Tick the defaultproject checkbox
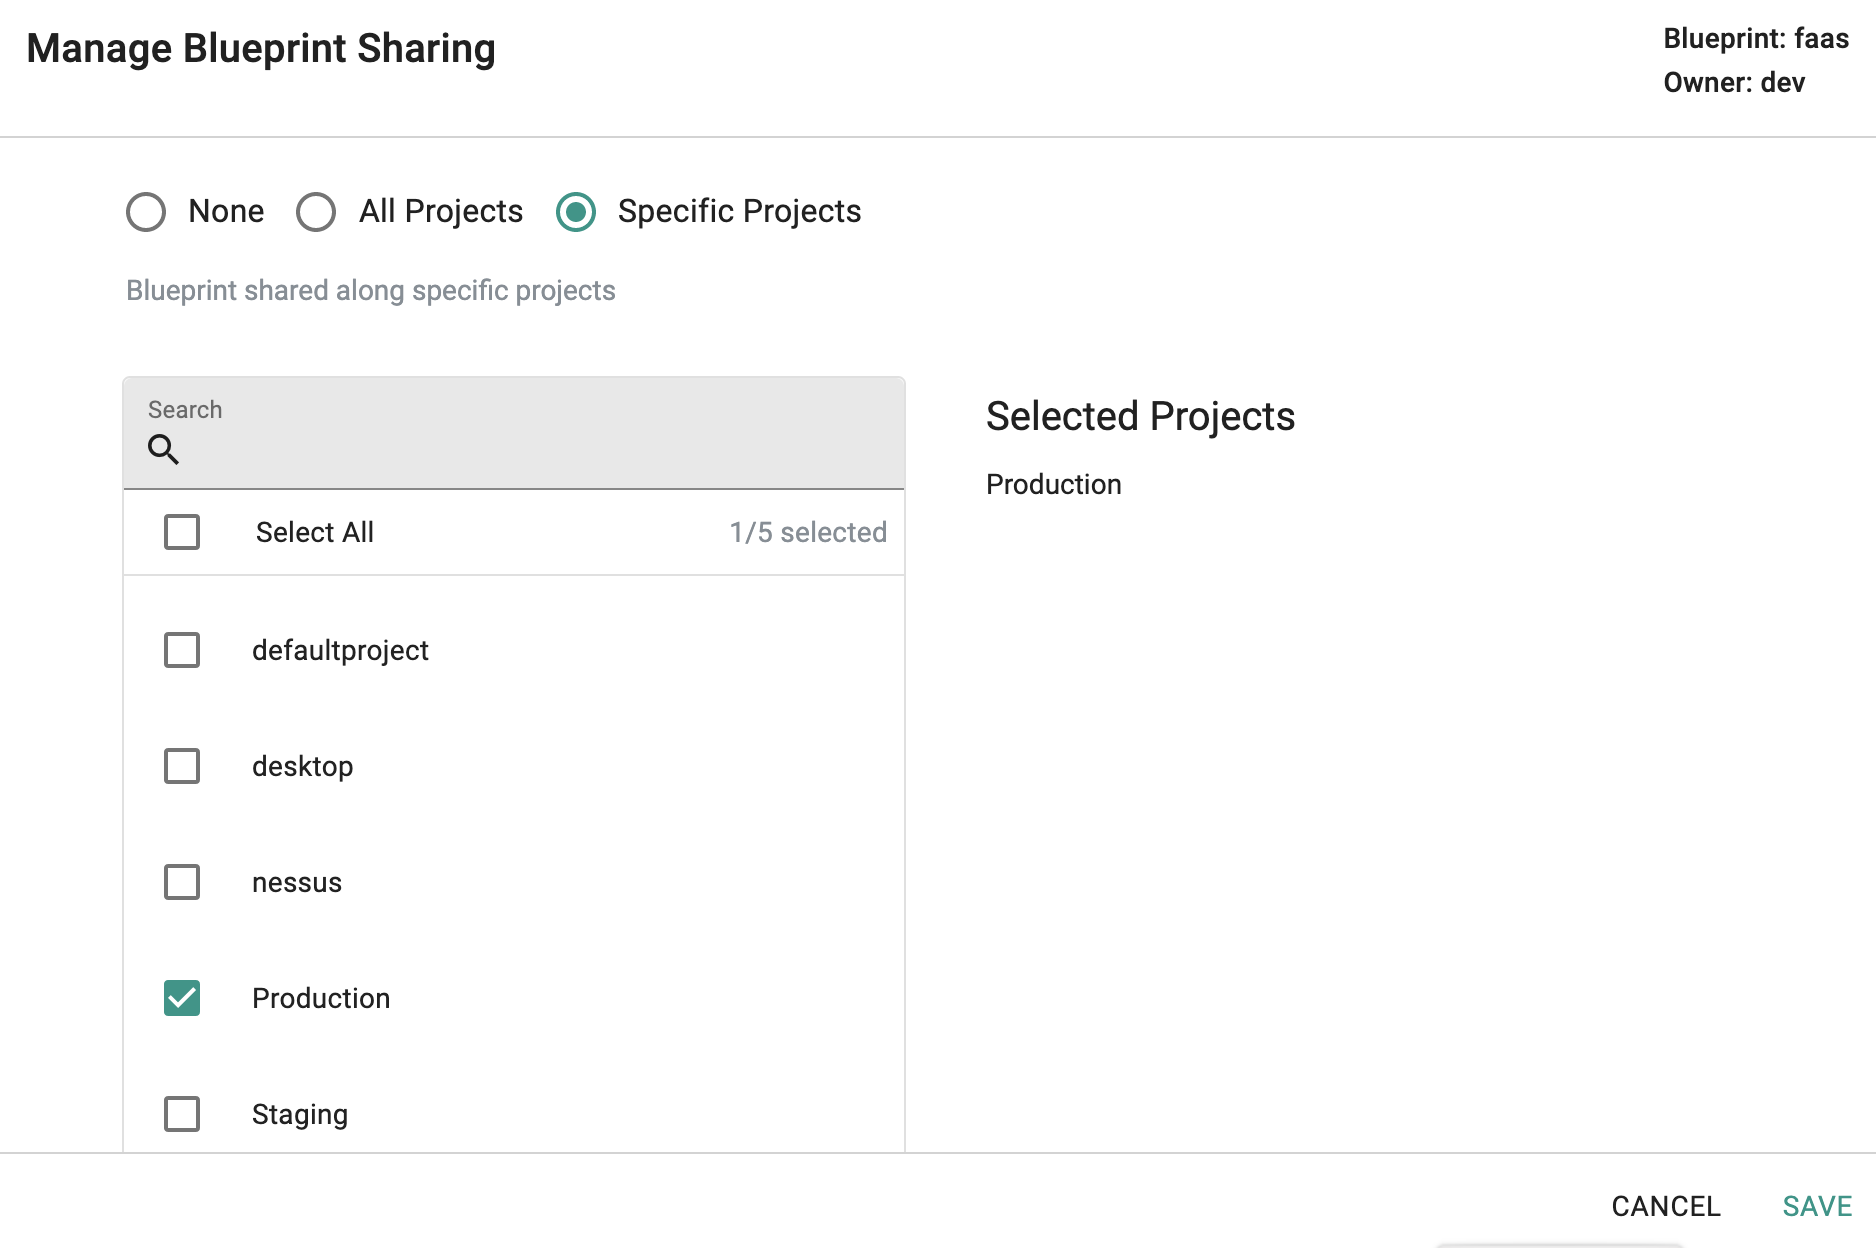Screen dimensions: 1876x1248 (182, 650)
